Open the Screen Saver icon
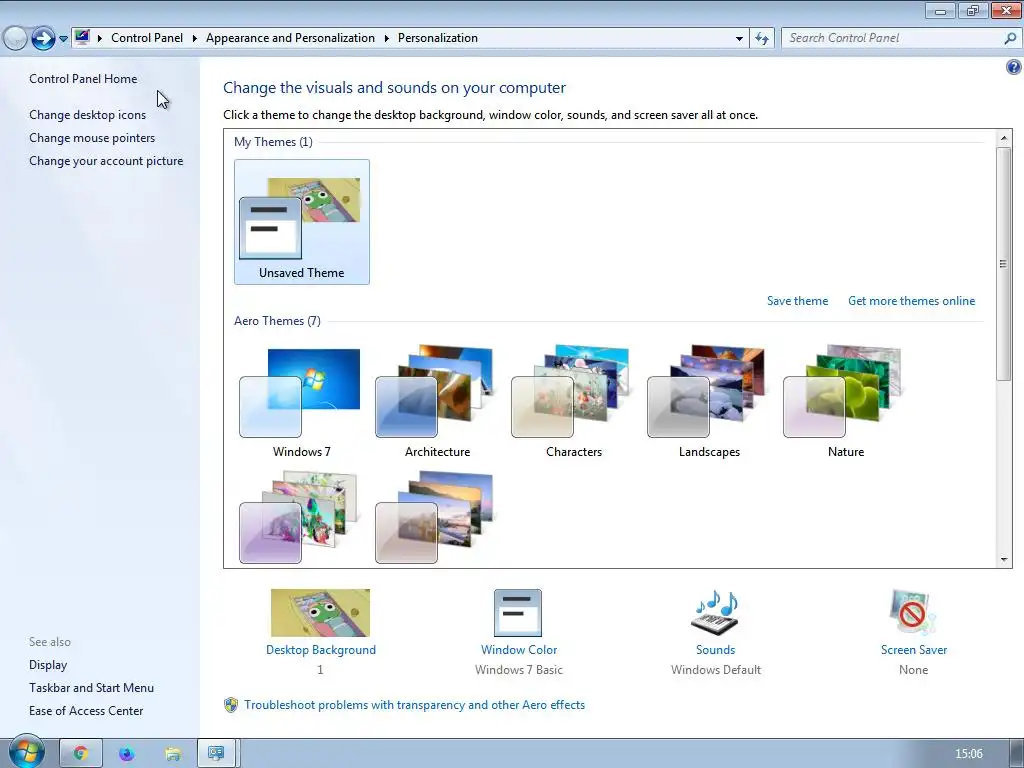Image resolution: width=1024 pixels, height=768 pixels. click(x=913, y=613)
